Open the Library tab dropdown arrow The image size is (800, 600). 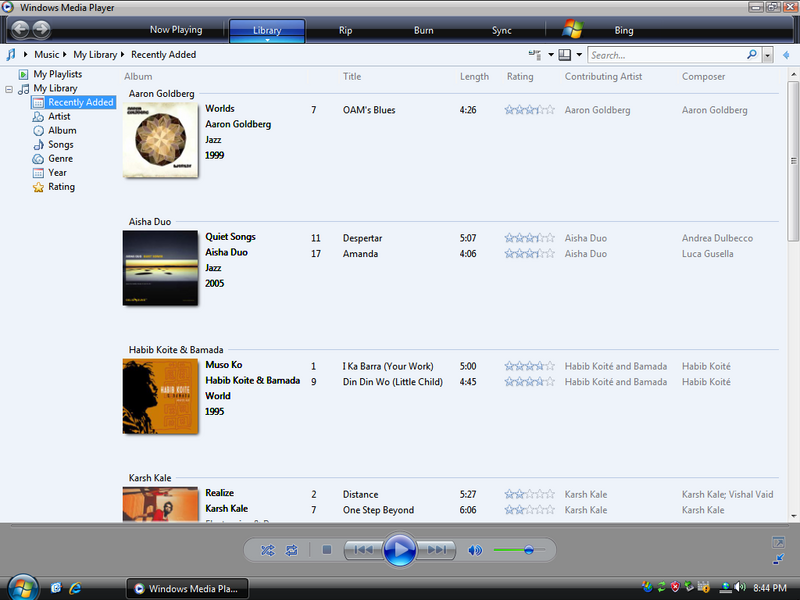pos(267,40)
